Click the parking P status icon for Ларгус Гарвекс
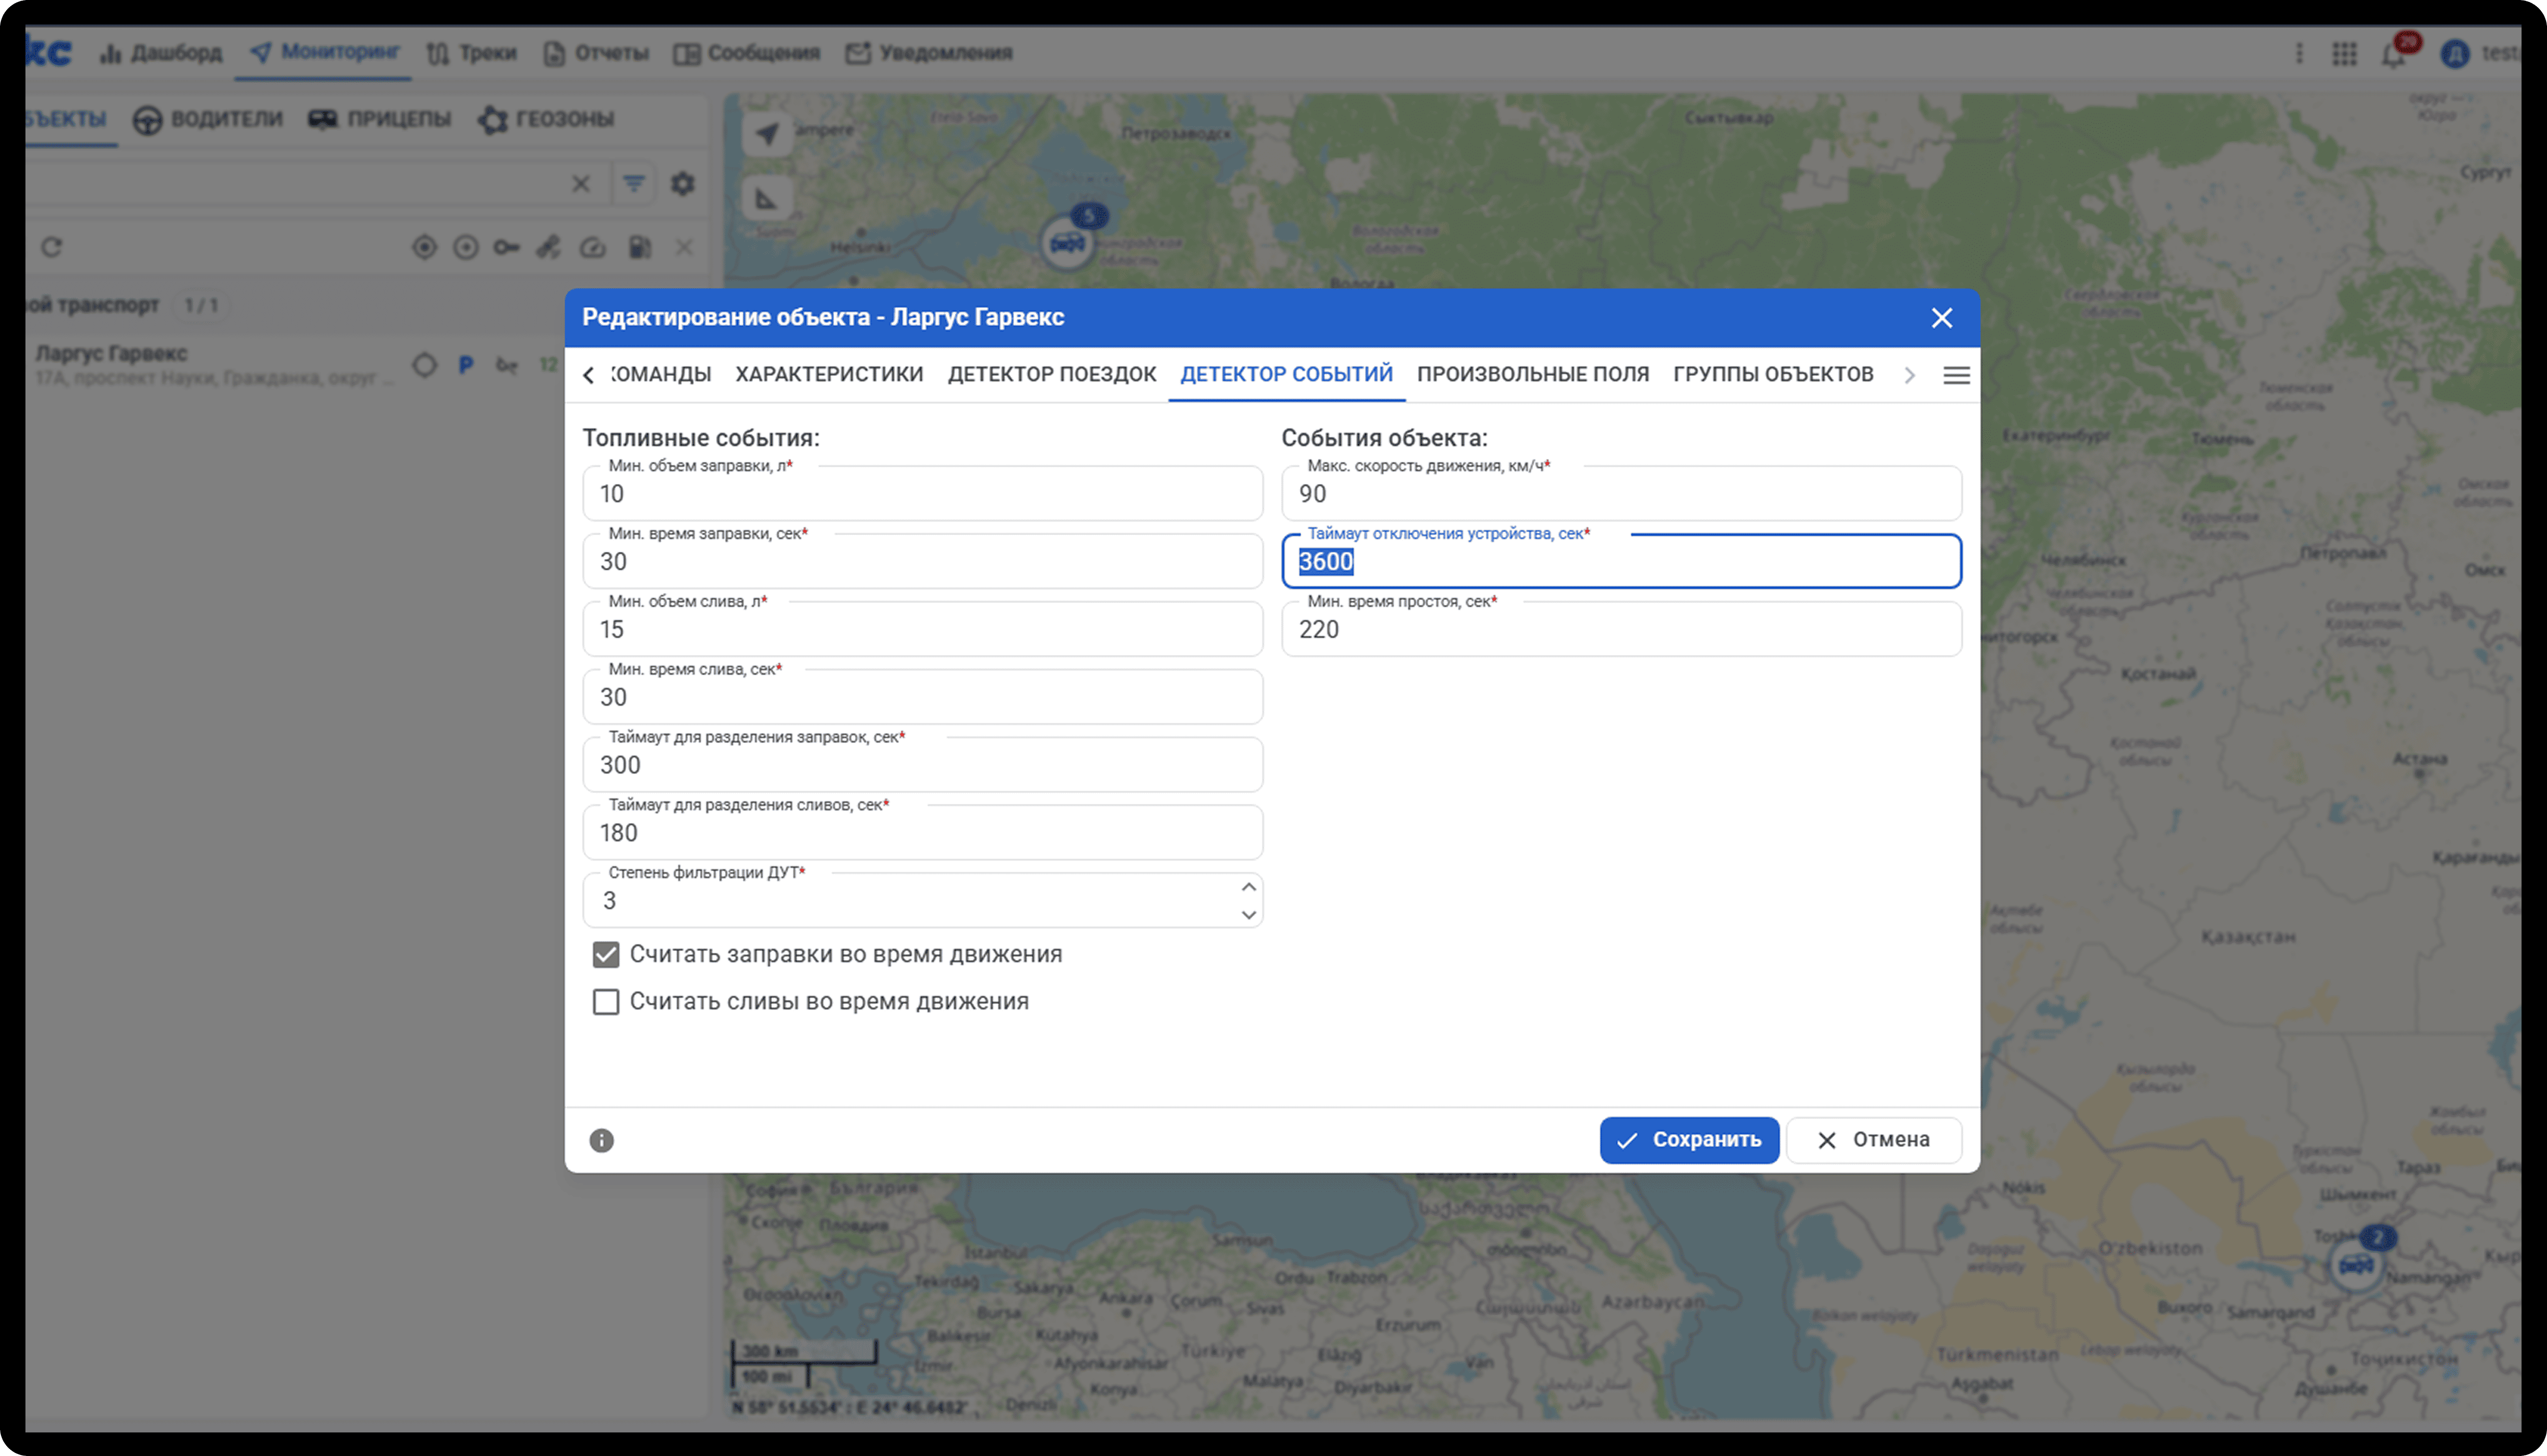 pos(466,365)
